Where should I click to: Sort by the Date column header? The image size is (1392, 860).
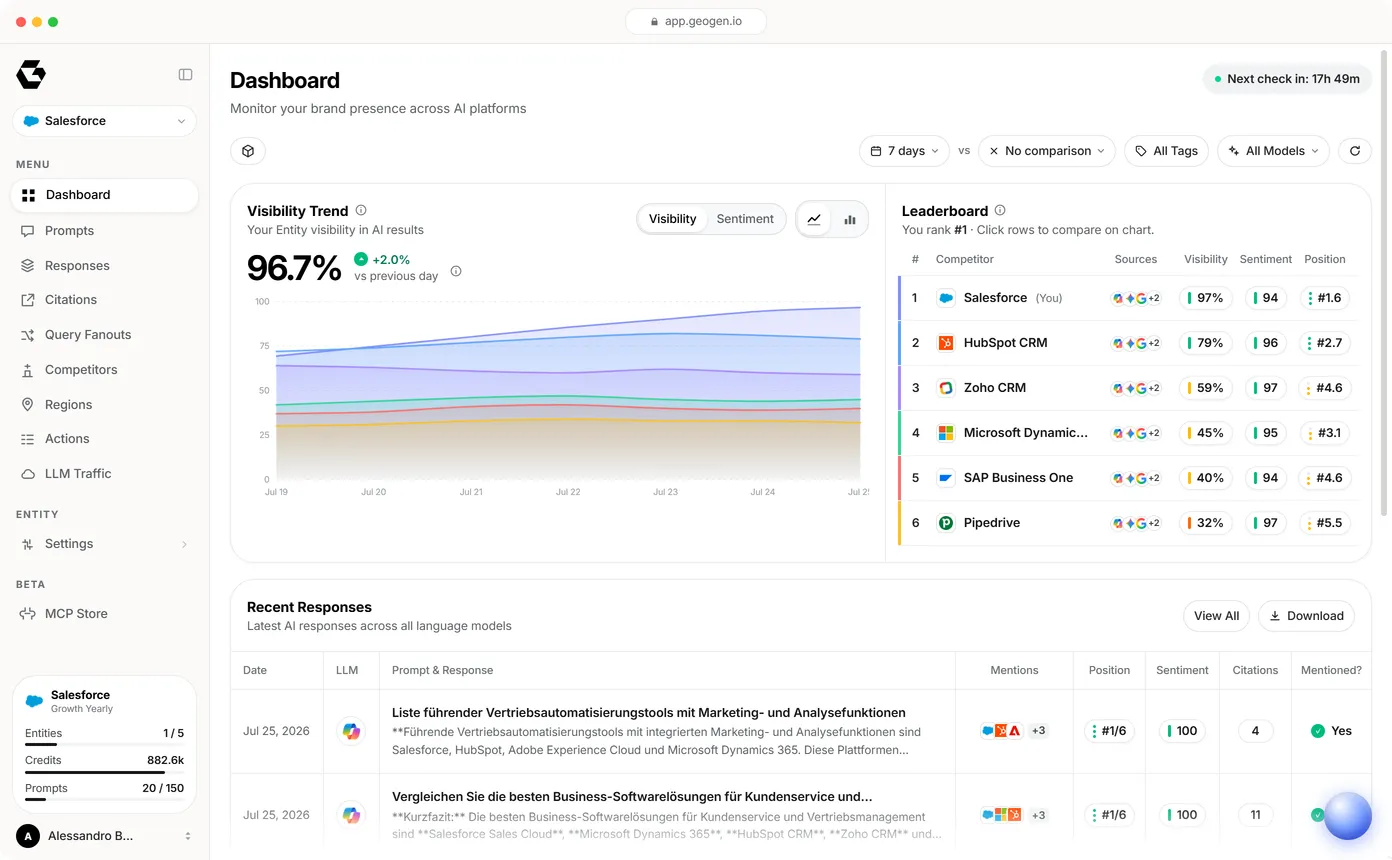coord(255,670)
